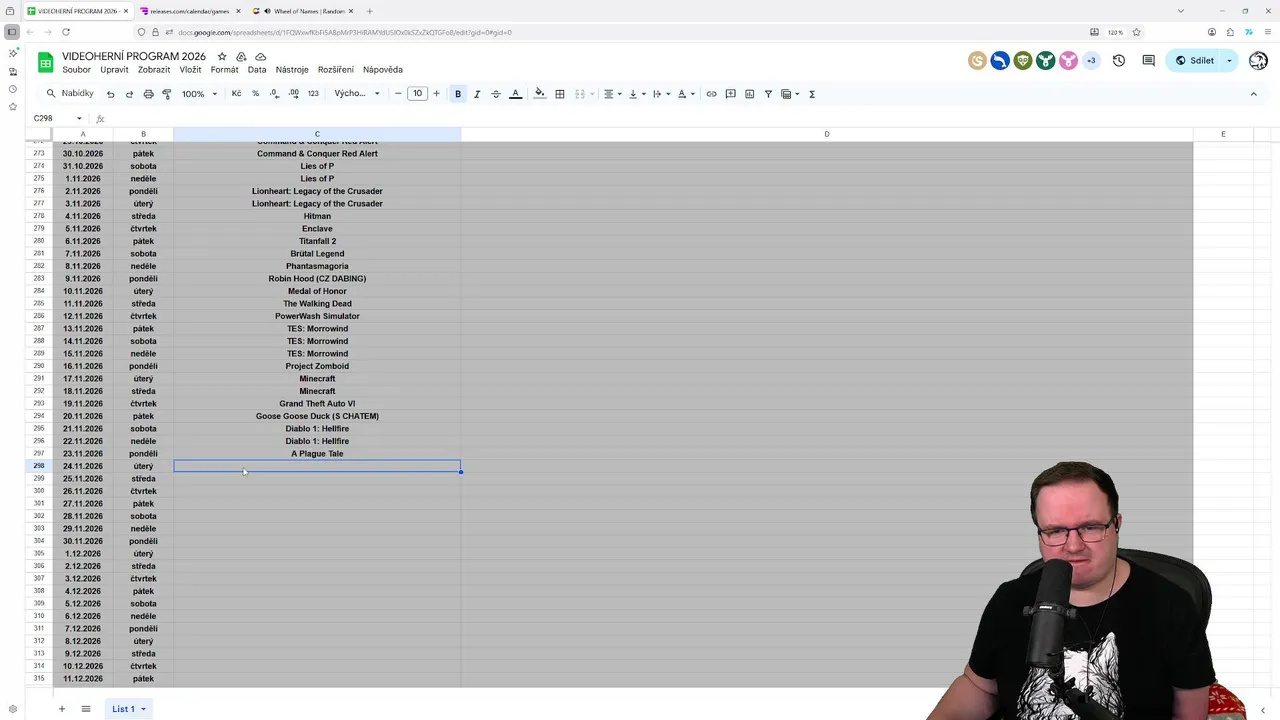The width and height of the screenshot is (1280, 720).
Task: Decrease decimal places
Action: [274, 94]
